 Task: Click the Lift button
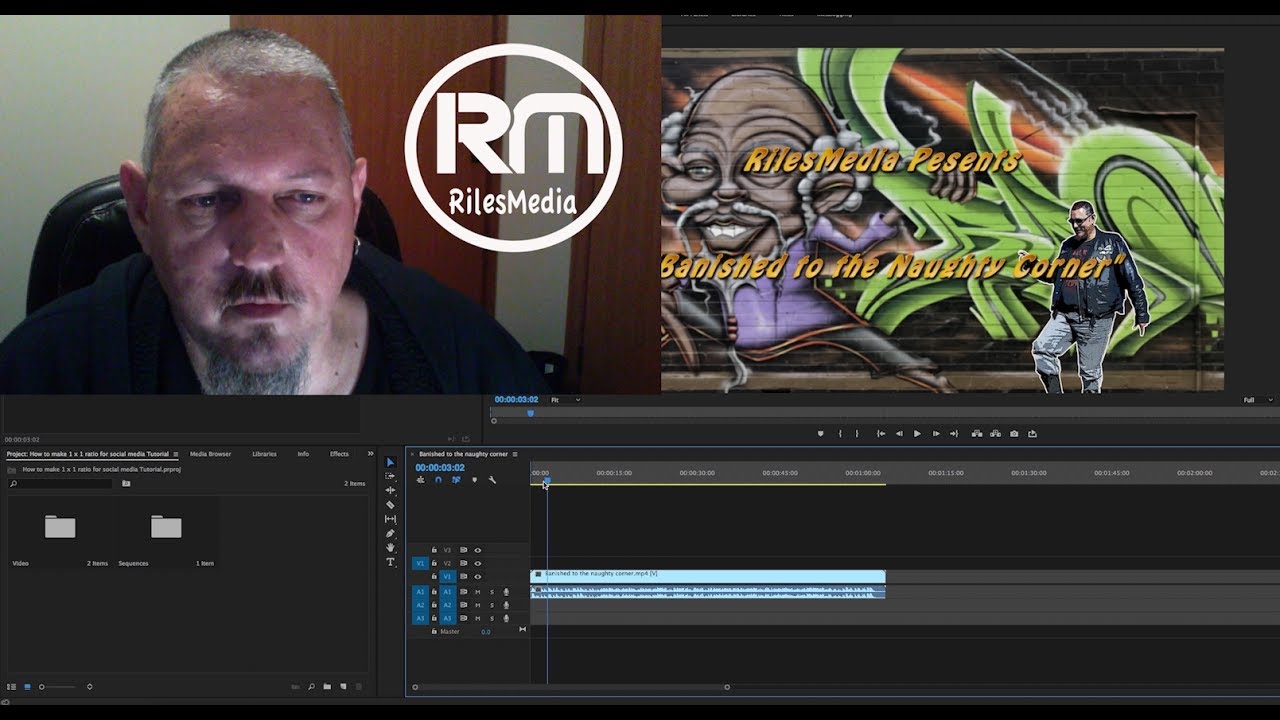[977, 434]
